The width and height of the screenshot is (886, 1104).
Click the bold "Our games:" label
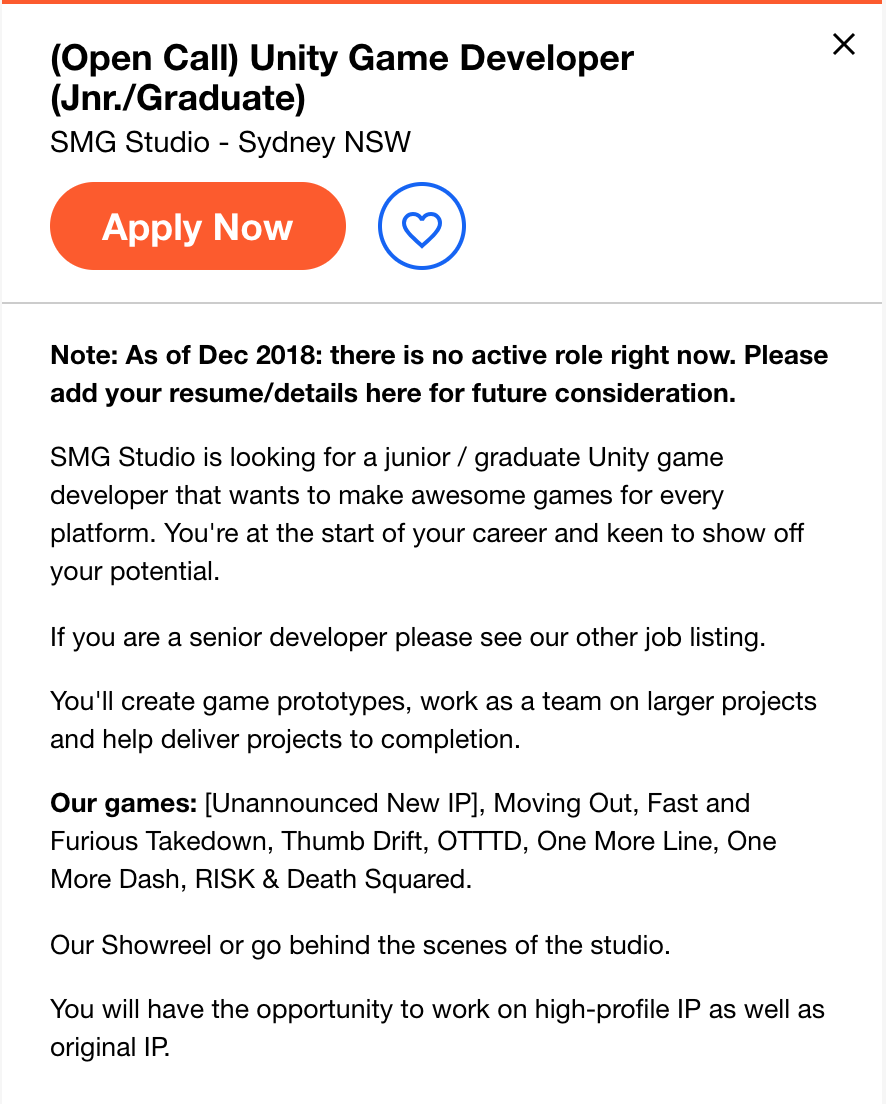click(x=123, y=803)
